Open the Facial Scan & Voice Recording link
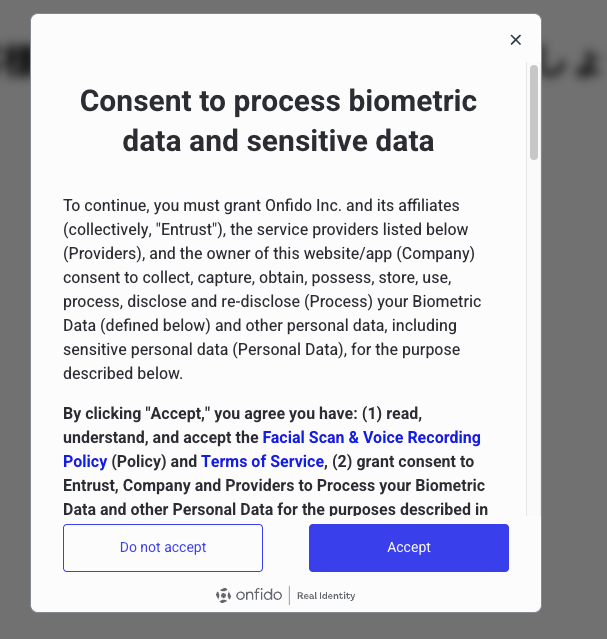The width and height of the screenshot is (607, 639). point(371,437)
